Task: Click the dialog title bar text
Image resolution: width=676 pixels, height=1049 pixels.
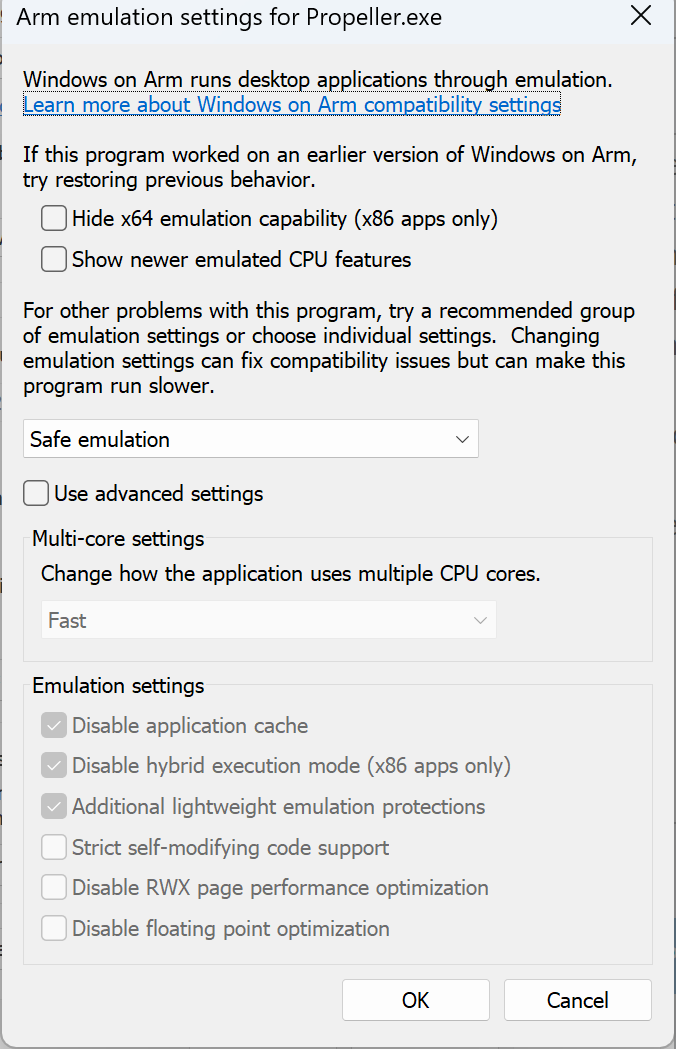Action: tap(229, 17)
